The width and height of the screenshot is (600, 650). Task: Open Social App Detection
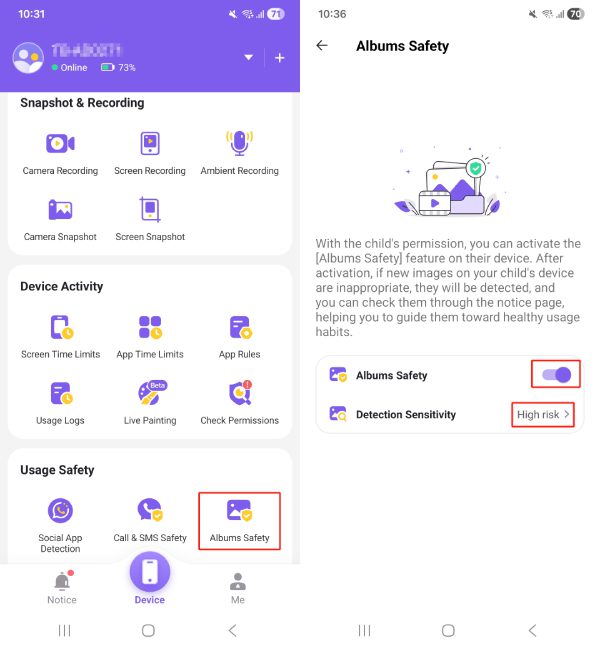coord(60,526)
